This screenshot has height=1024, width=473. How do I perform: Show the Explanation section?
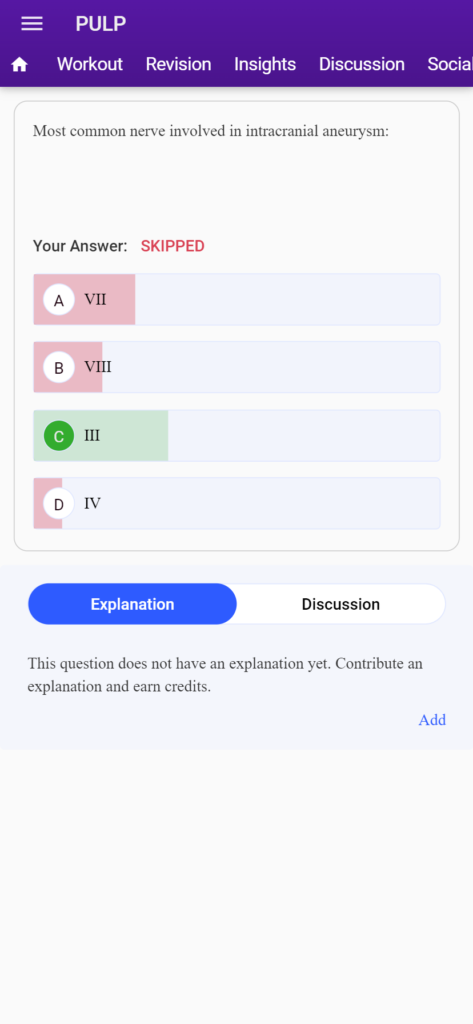tap(133, 604)
